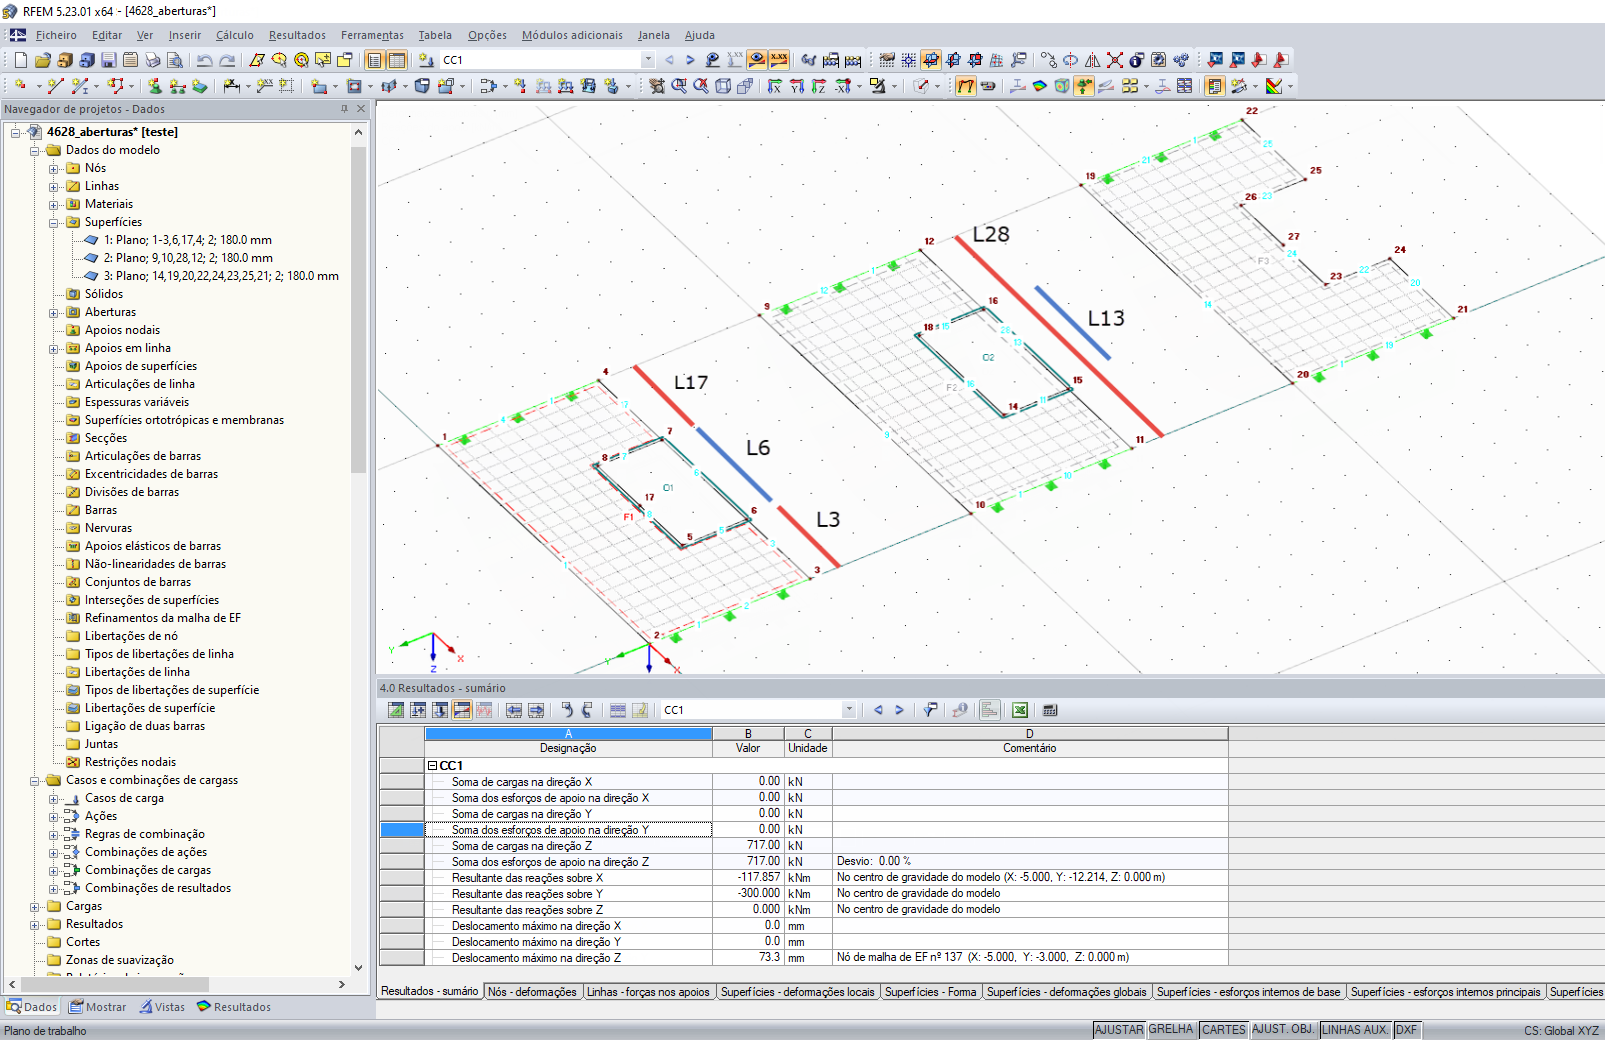The width and height of the screenshot is (1605, 1040).
Task: Switch to Linhas - forças nos apoios tab
Action: (x=648, y=992)
